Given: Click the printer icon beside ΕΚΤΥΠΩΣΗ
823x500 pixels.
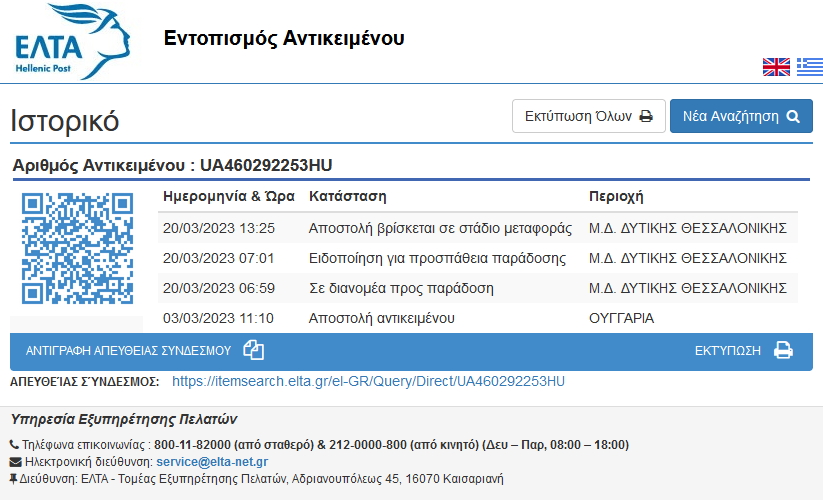Looking at the screenshot, I should pos(783,350).
